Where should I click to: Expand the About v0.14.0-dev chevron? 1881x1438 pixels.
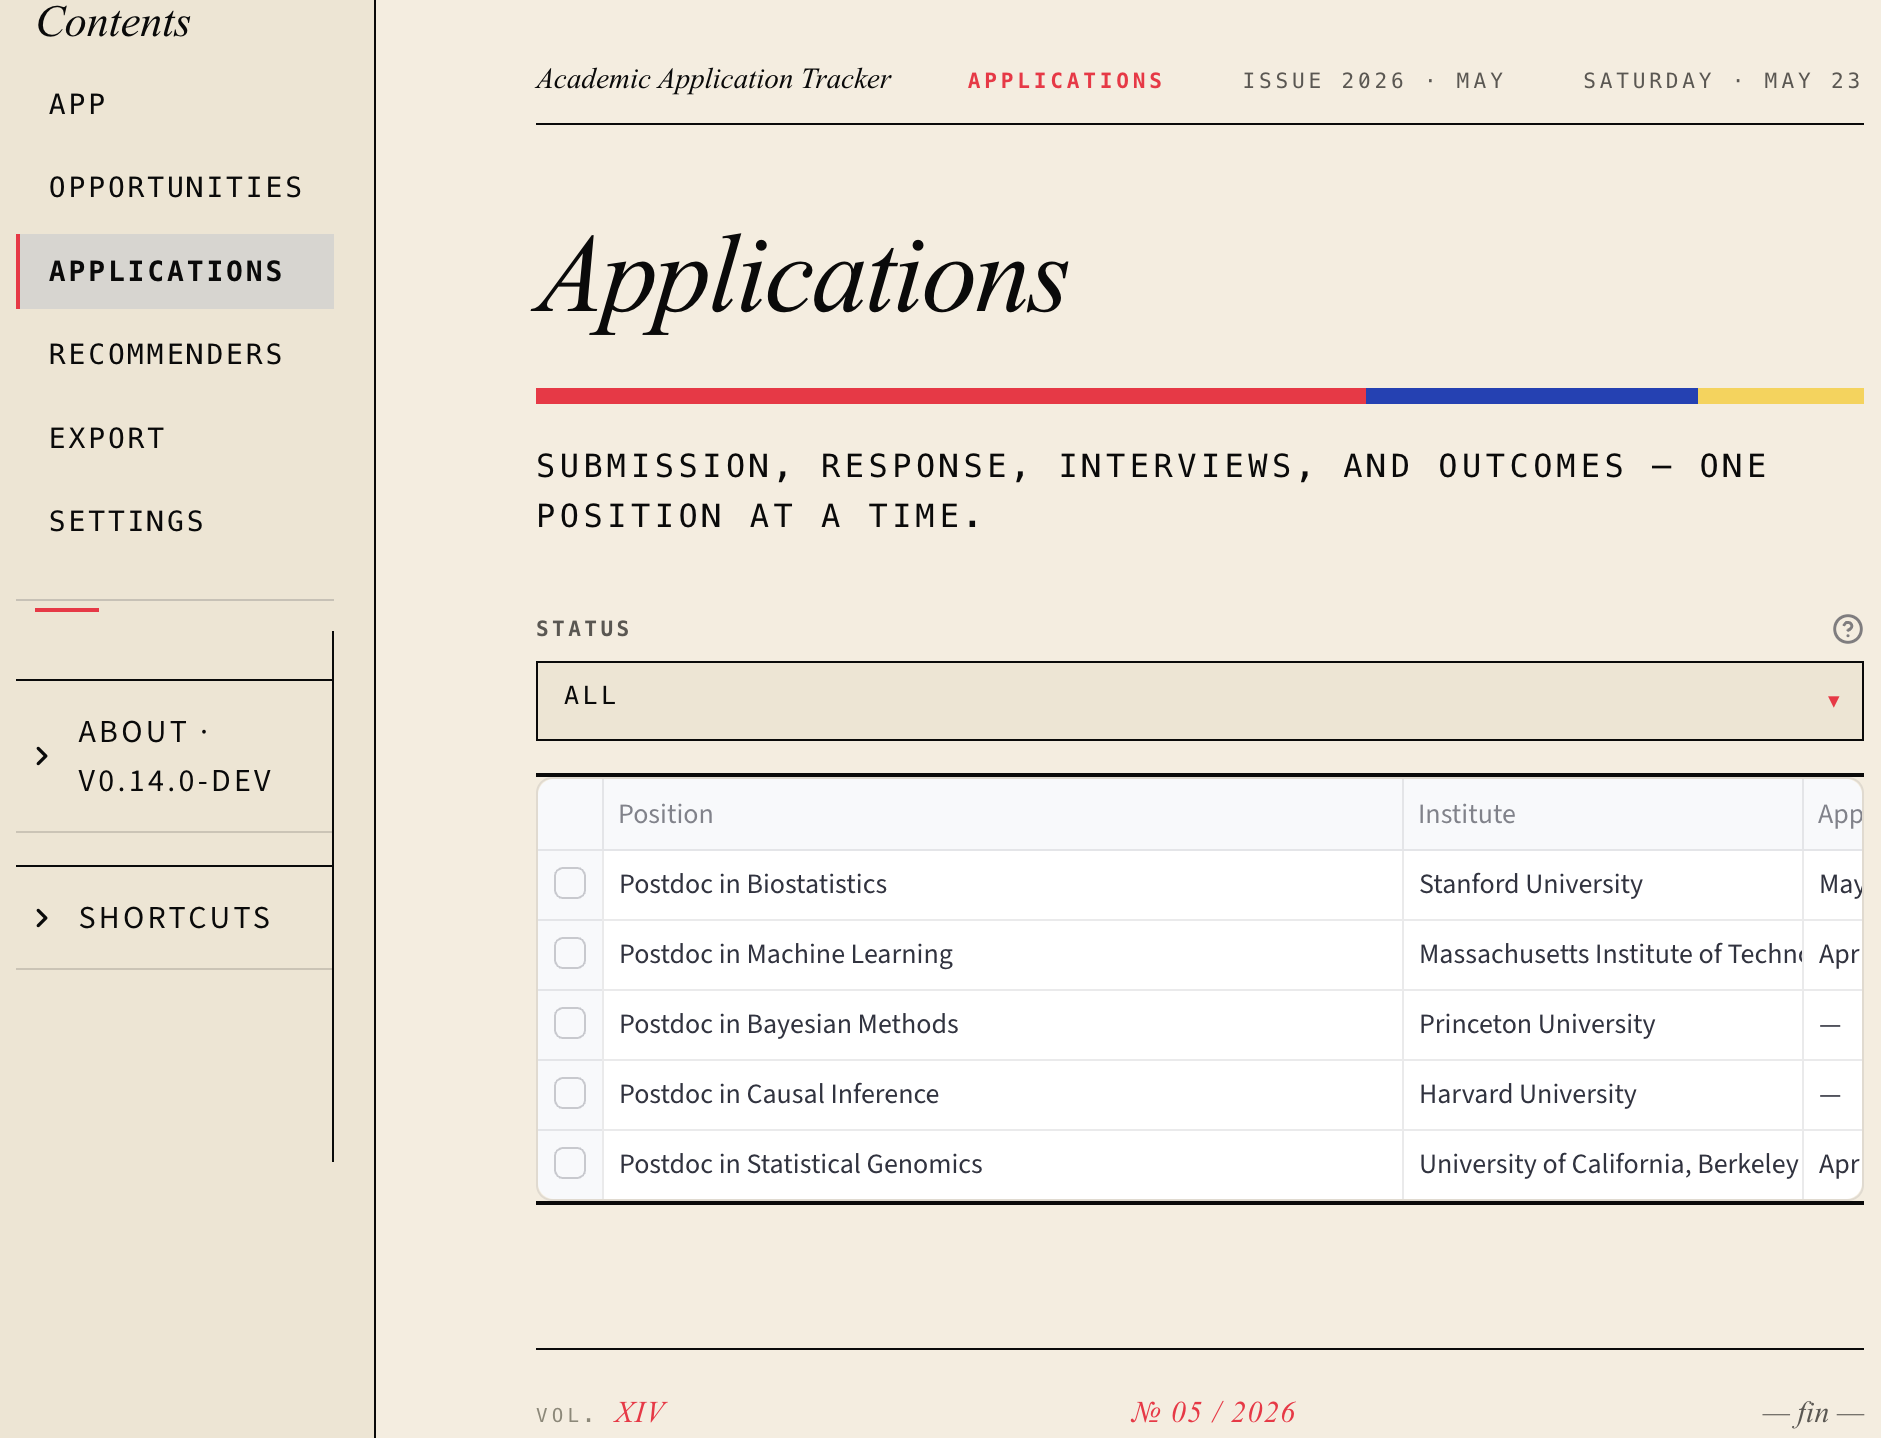pyautogui.click(x=42, y=756)
